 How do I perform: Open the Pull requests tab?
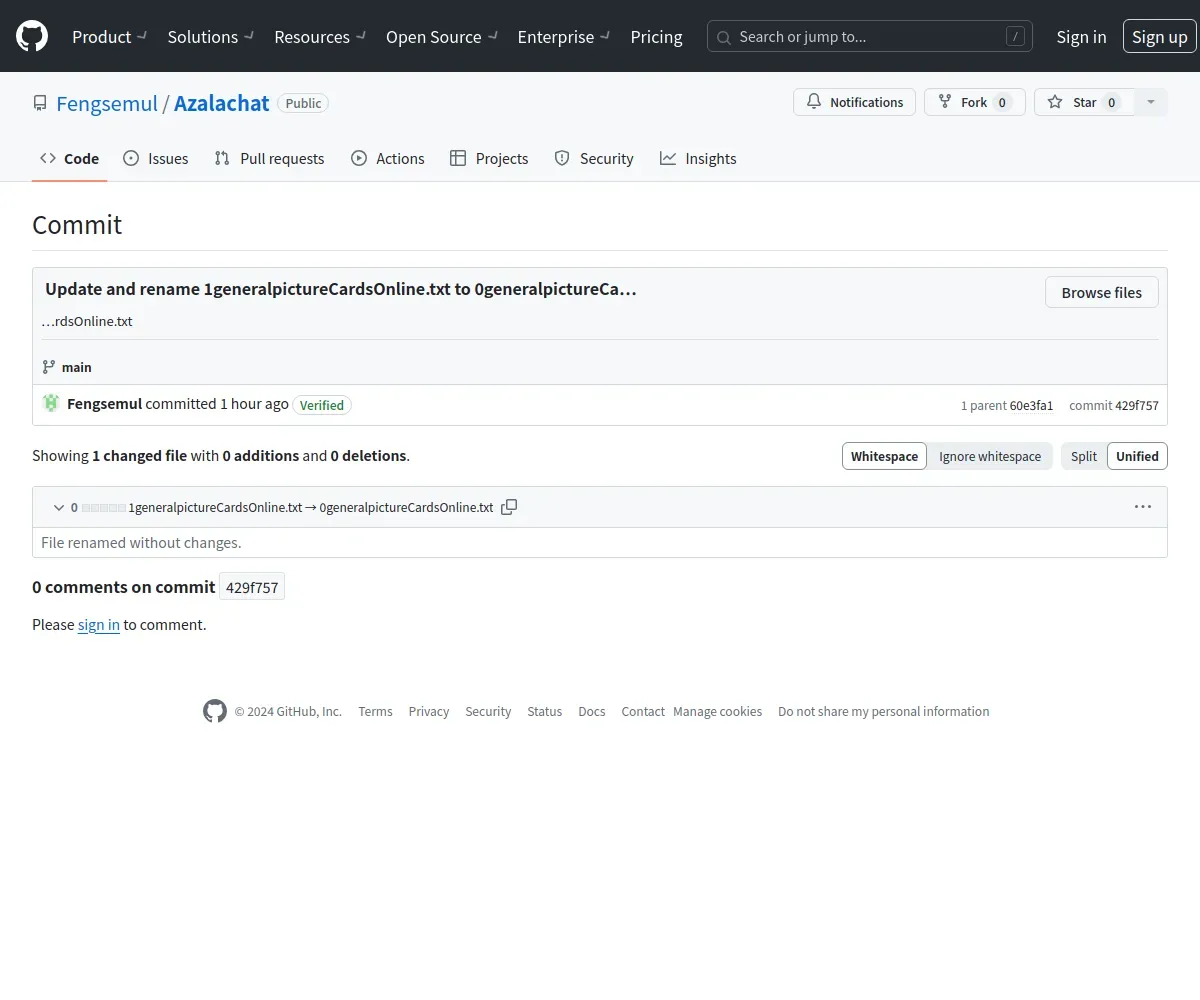tap(269, 158)
